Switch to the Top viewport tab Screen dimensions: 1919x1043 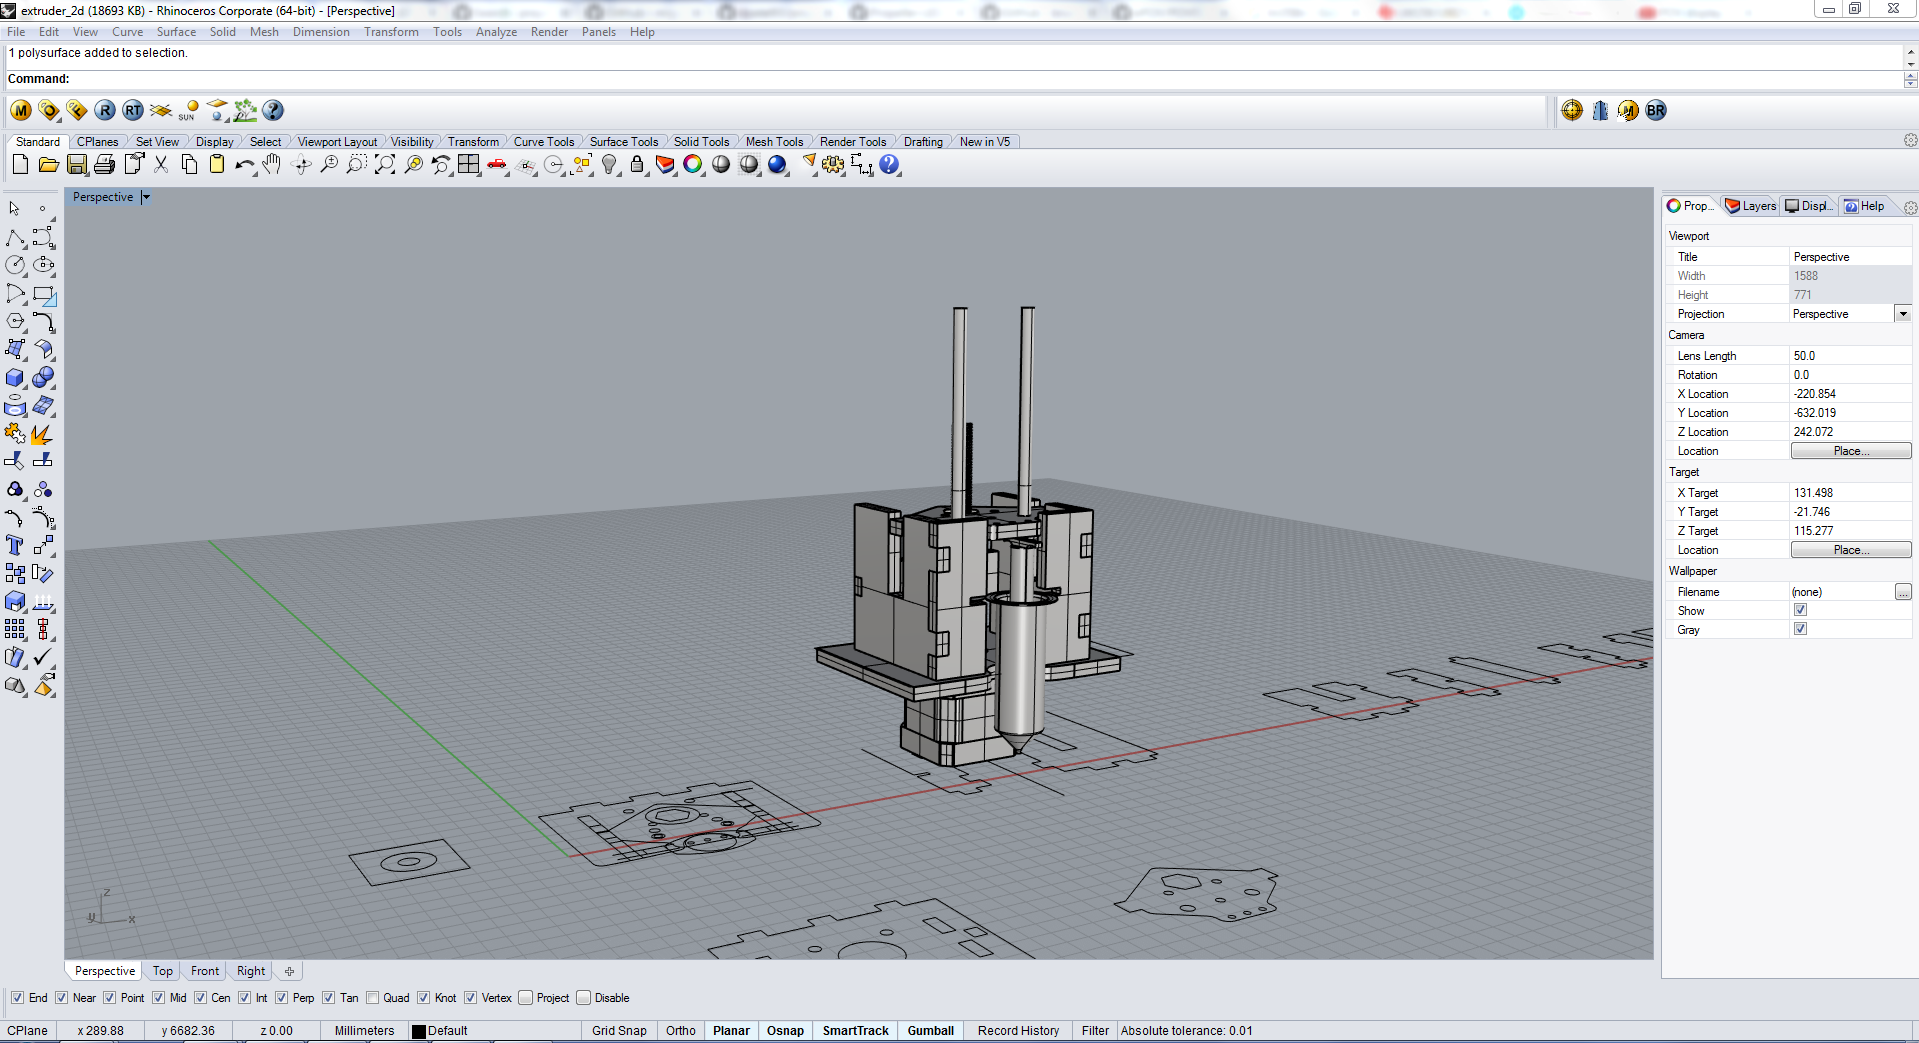click(x=162, y=971)
